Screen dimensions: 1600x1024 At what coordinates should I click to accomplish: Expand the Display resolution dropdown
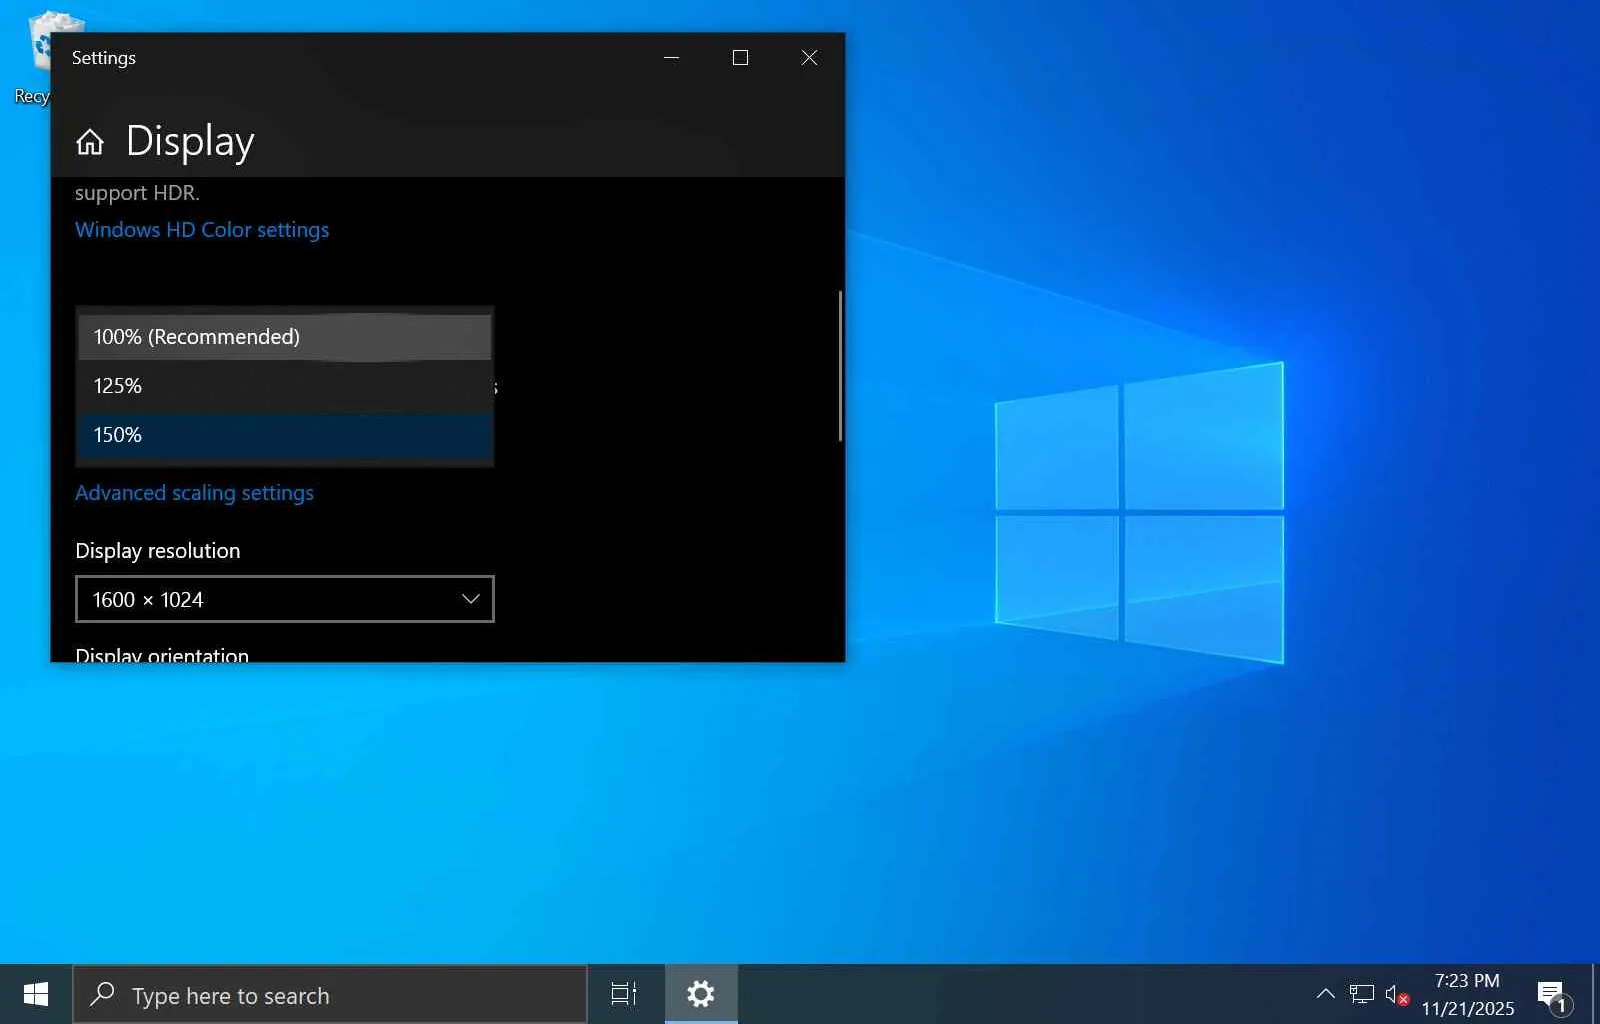285,599
